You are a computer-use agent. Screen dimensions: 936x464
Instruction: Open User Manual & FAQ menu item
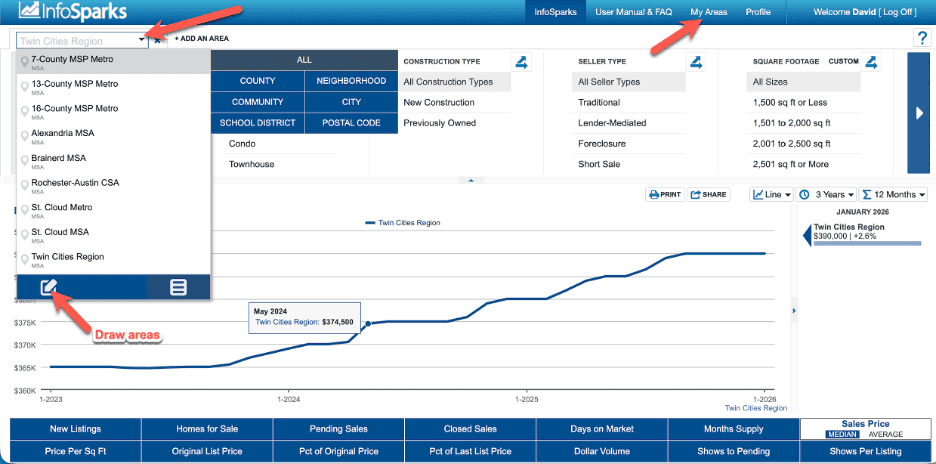point(635,12)
